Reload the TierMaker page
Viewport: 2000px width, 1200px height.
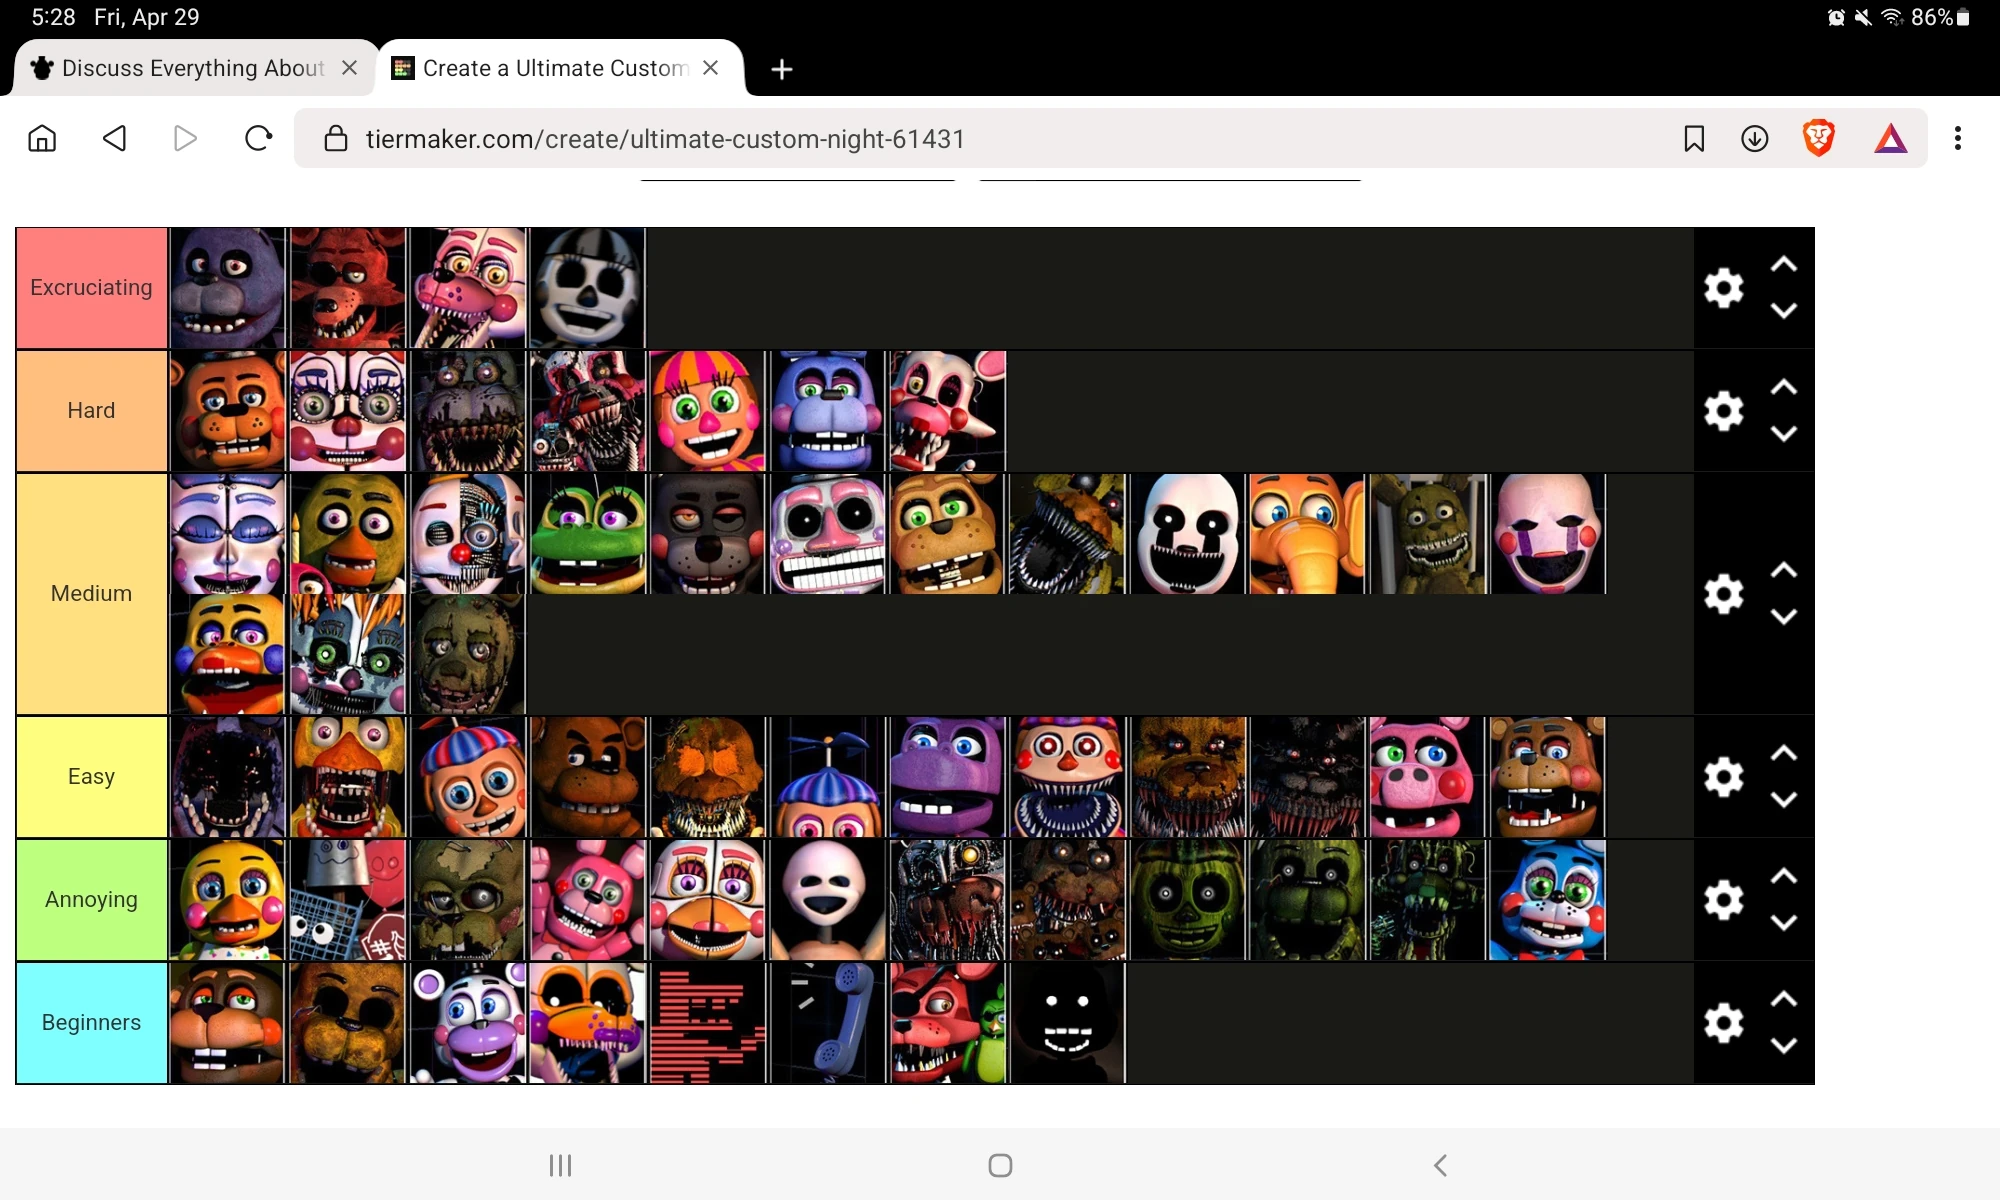tap(258, 138)
